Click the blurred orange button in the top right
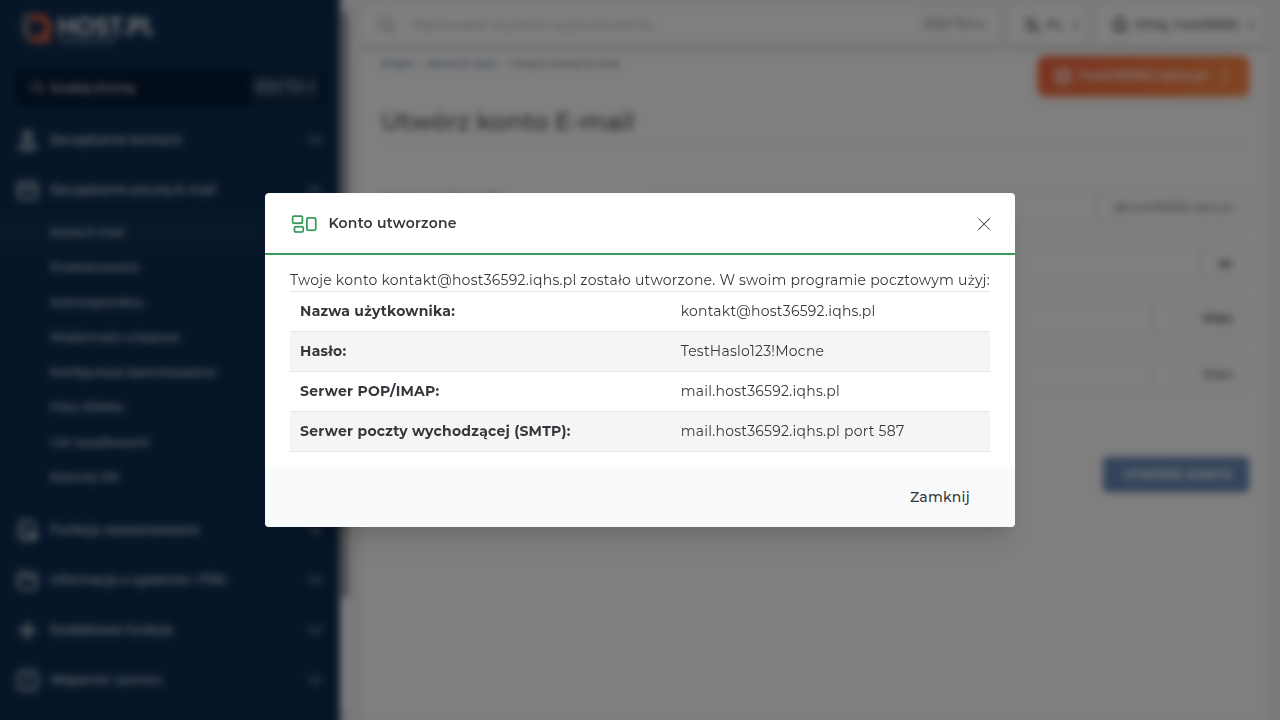The height and width of the screenshot is (720, 1280). click(1143, 76)
